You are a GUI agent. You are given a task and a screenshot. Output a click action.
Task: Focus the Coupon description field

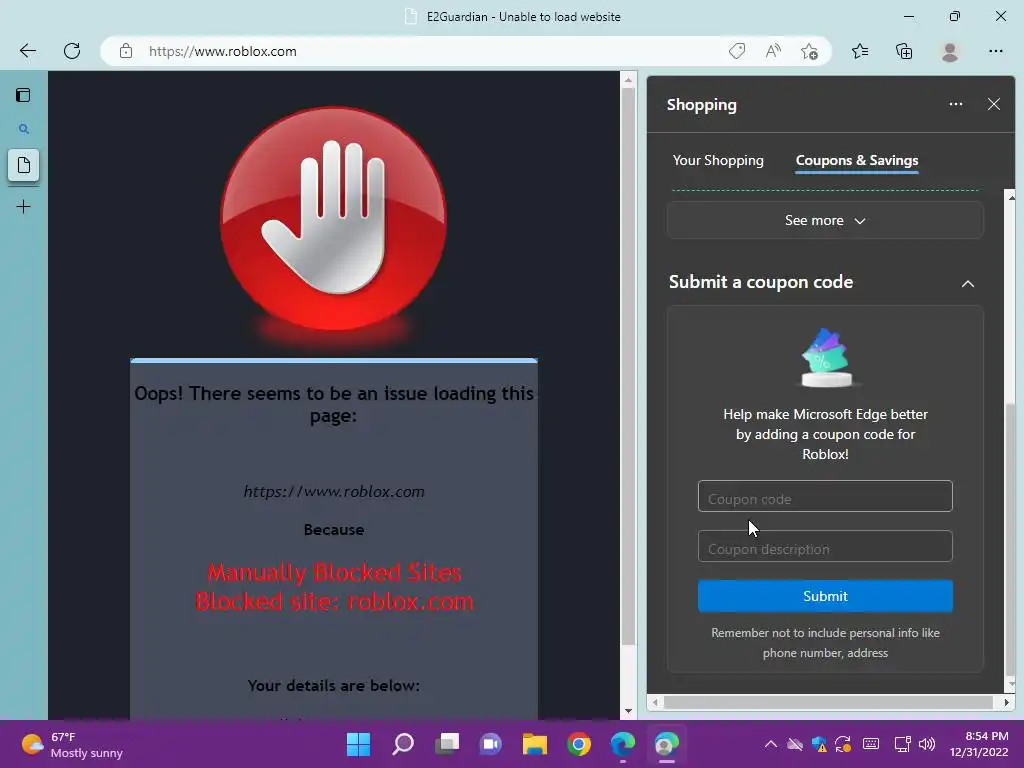point(825,546)
